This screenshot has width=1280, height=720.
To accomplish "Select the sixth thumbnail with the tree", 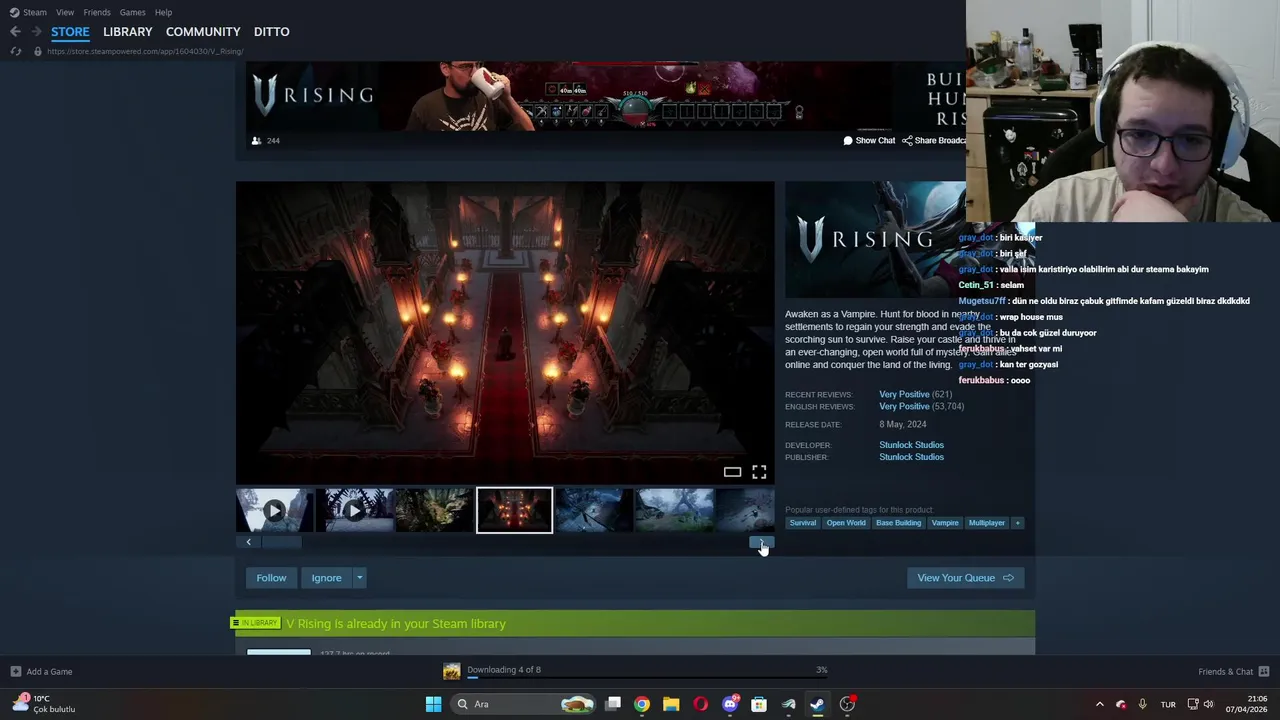I will (x=675, y=510).
